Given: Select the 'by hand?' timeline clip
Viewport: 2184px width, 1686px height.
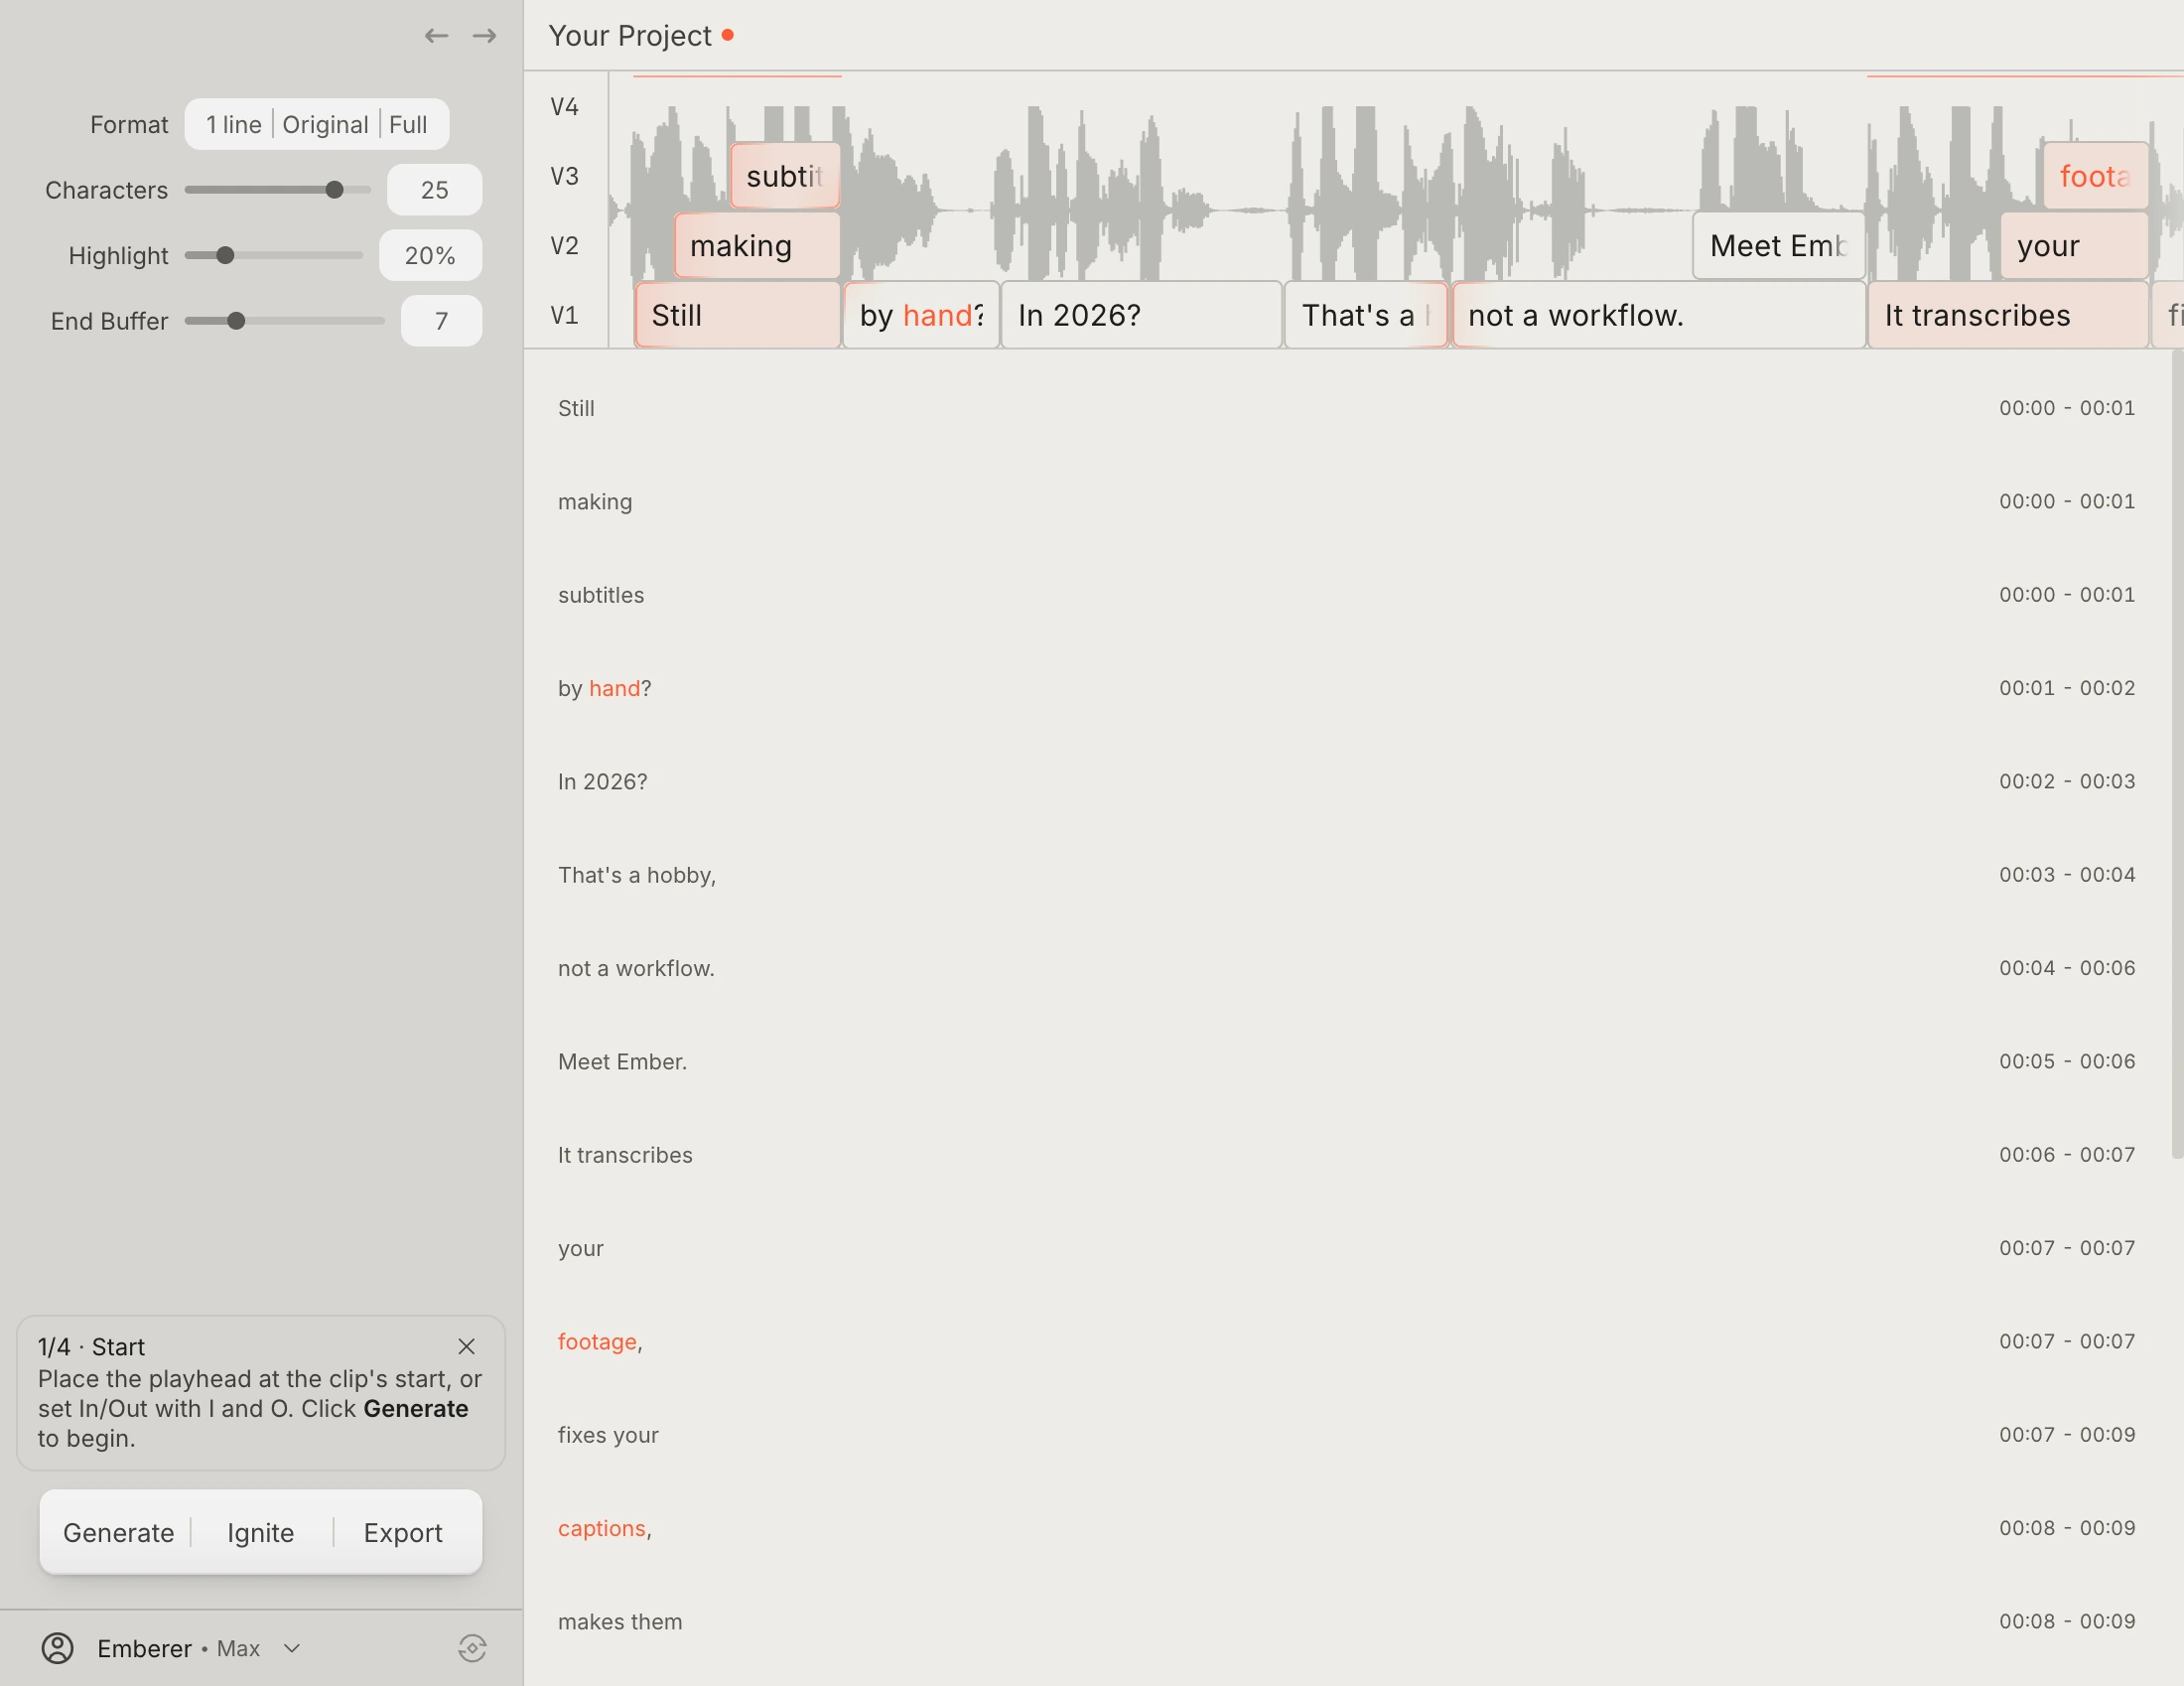Looking at the screenshot, I should (x=921, y=315).
